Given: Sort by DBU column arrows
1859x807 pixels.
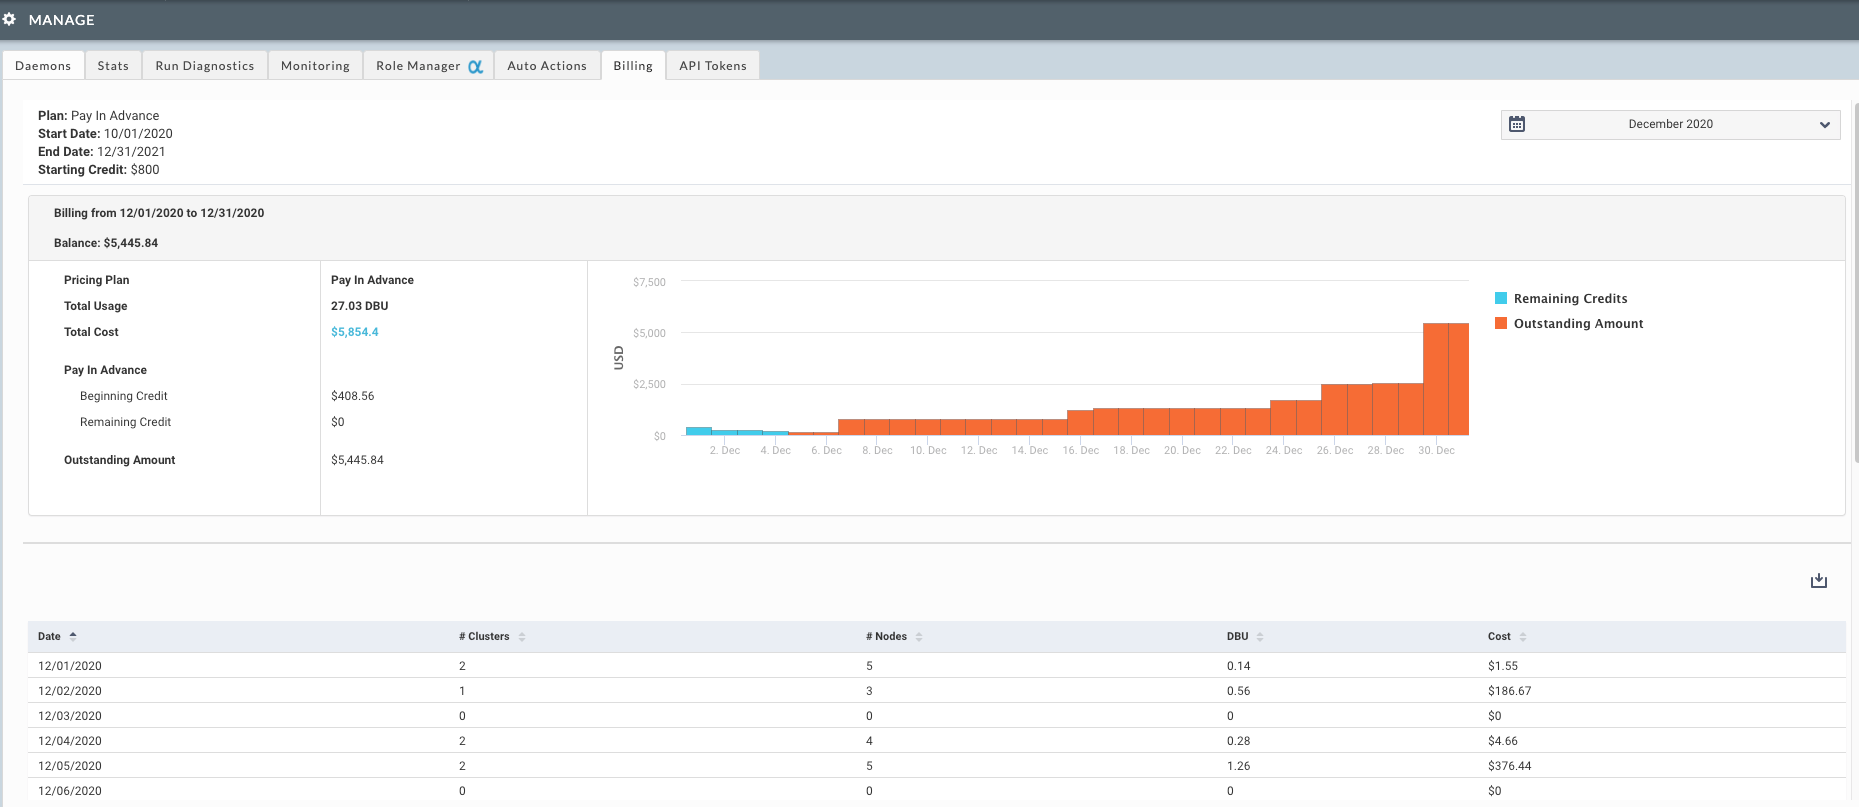Looking at the screenshot, I should [1260, 637].
